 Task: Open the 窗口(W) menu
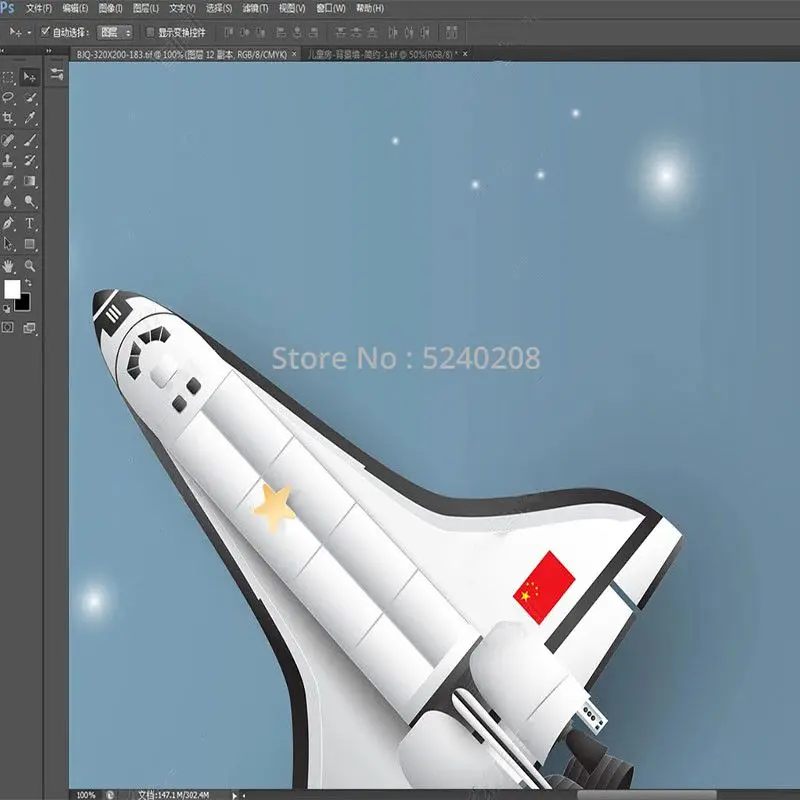(331, 8)
